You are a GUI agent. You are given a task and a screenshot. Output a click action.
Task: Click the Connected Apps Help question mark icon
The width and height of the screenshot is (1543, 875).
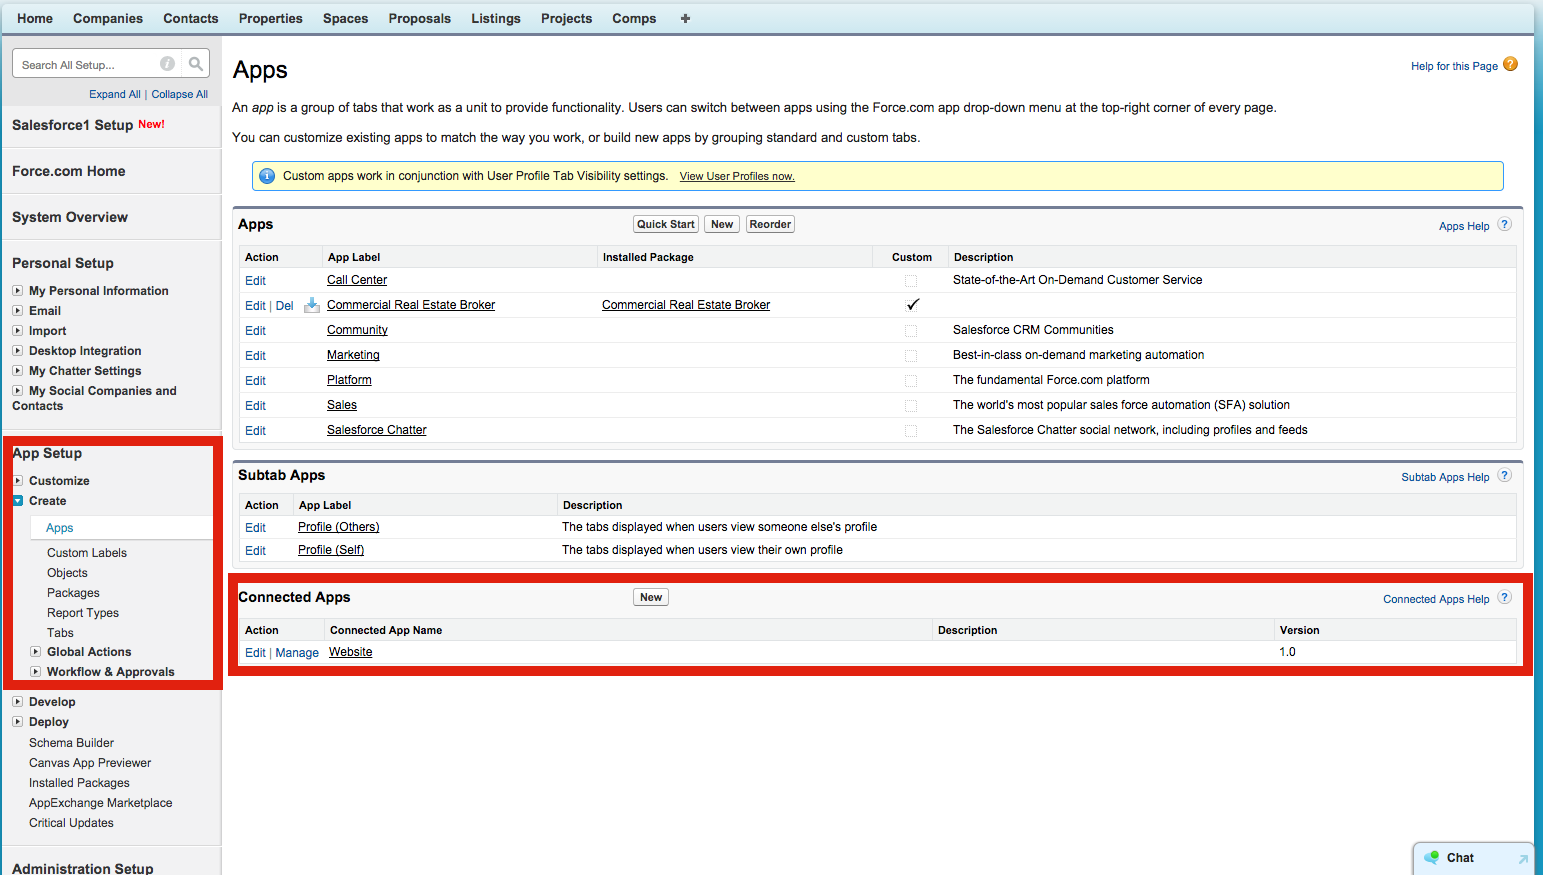pyautogui.click(x=1505, y=597)
